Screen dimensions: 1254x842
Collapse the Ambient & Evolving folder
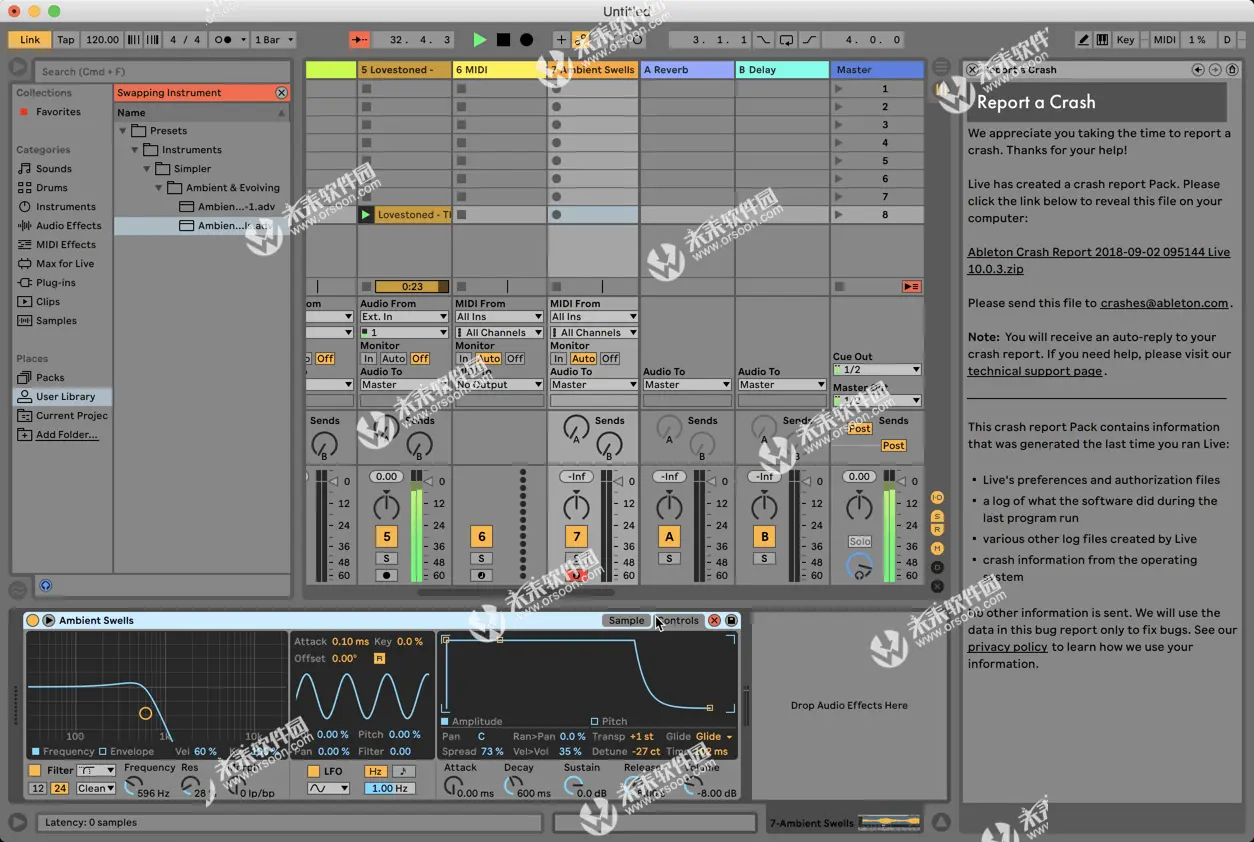pyautogui.click(x=158, y=187)
